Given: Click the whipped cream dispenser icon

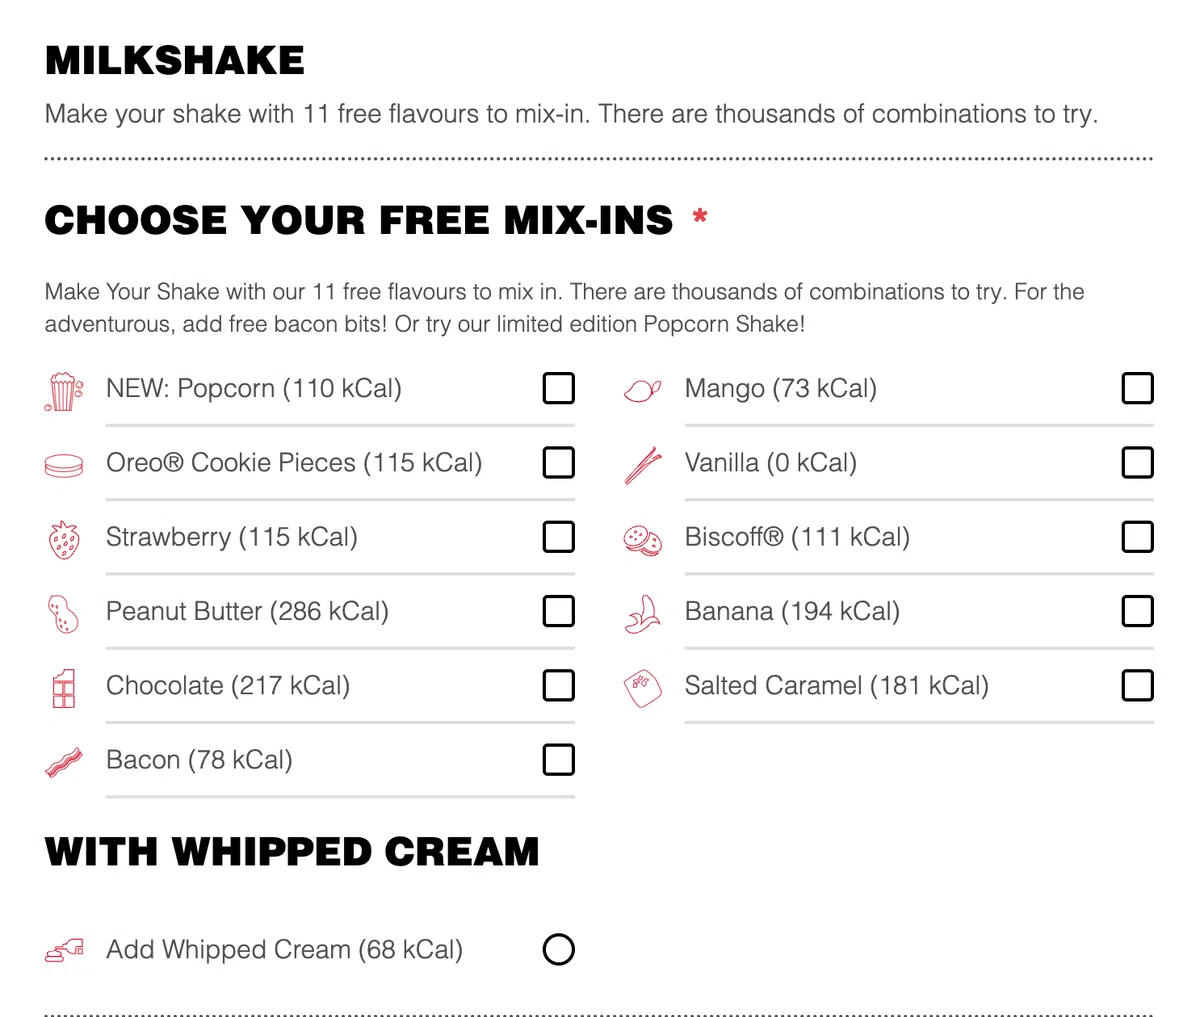Looking at the screenshot, I should (64, 950).
